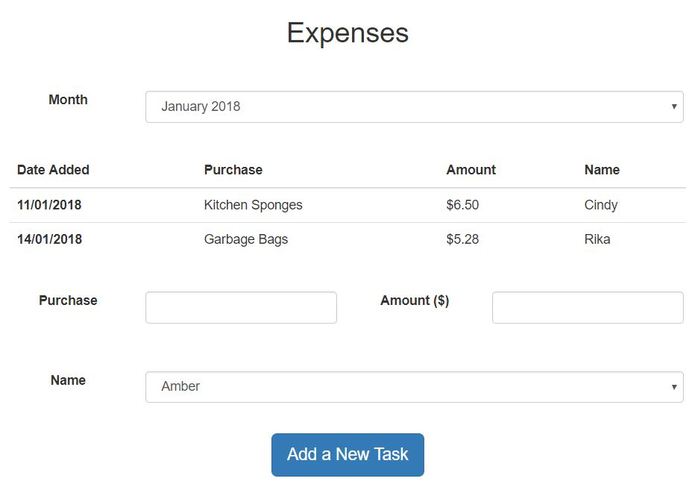Click the Amount column header

point(471,170)
